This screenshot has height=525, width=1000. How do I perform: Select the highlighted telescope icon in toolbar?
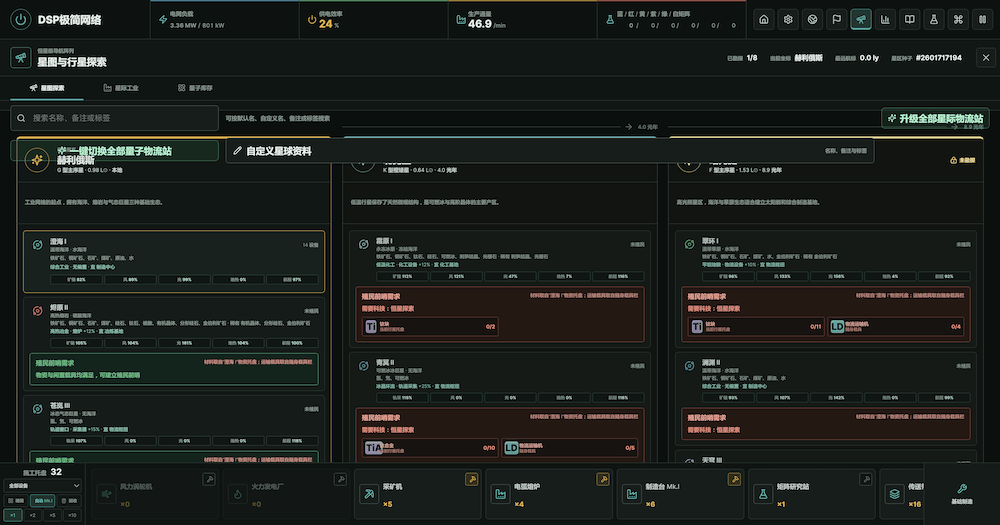coord(860,19)
